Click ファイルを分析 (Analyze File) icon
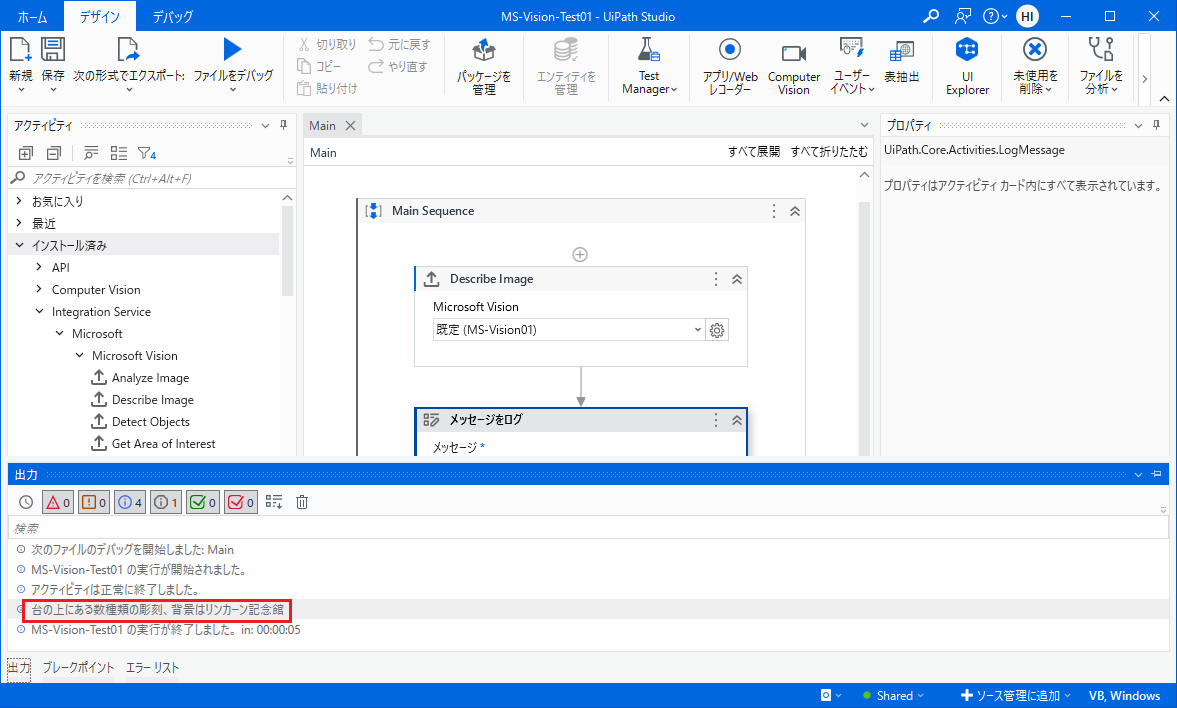The image size is (1177, 708). 1101,50
